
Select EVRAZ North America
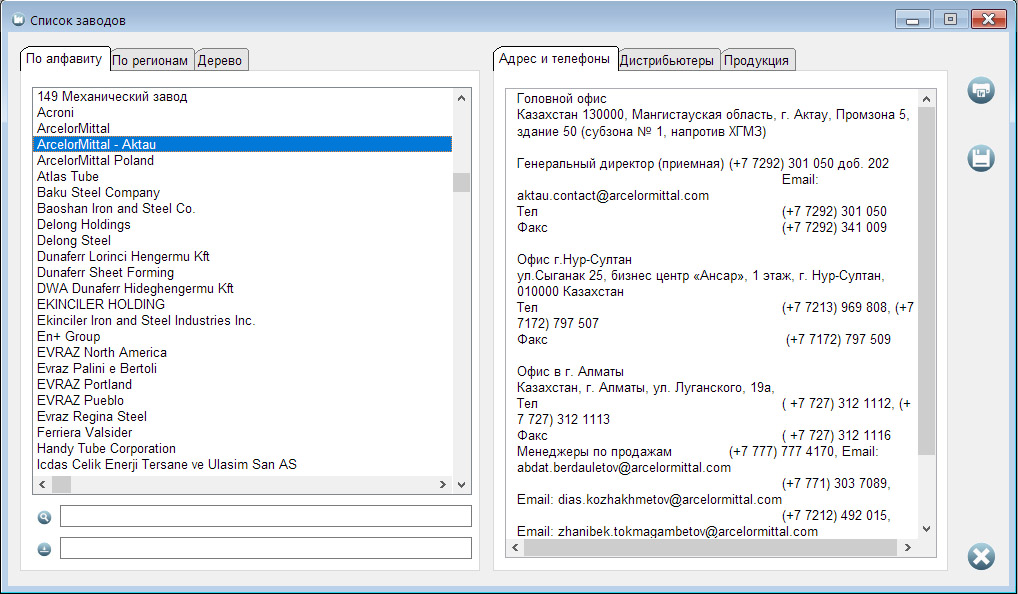point(242,353)
